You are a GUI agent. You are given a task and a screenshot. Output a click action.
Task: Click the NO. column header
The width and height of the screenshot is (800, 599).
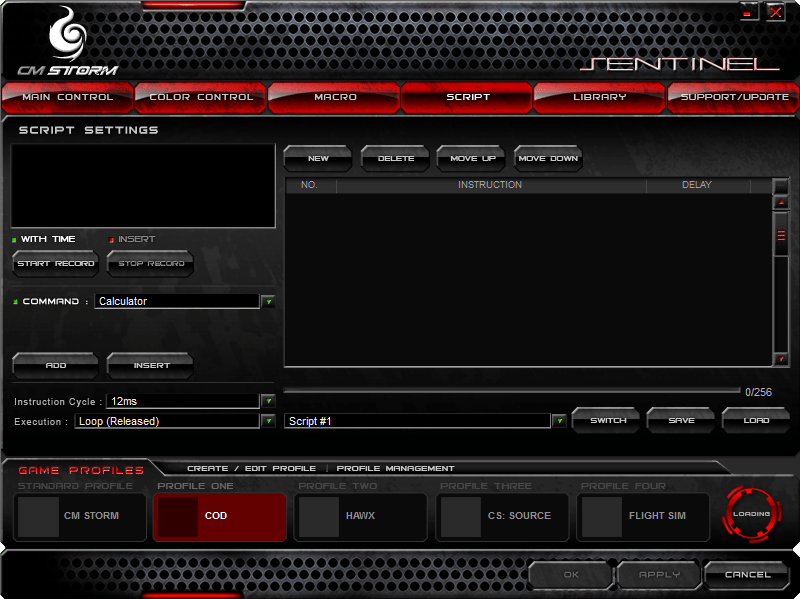point(309,185)
